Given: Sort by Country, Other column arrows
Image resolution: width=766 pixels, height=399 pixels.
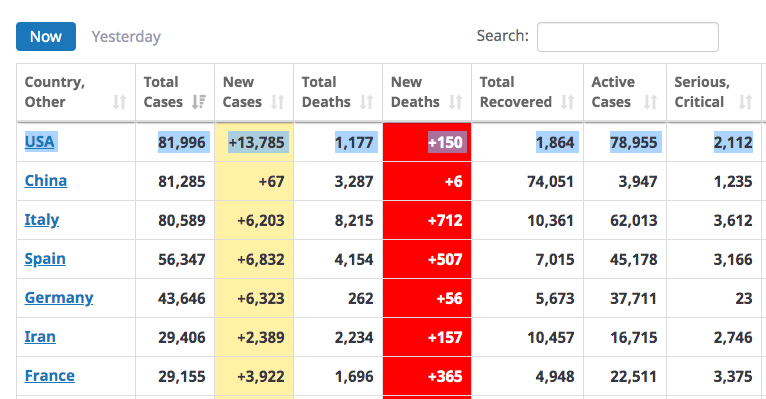Looking at the screenshot, I should pos(120,102).
